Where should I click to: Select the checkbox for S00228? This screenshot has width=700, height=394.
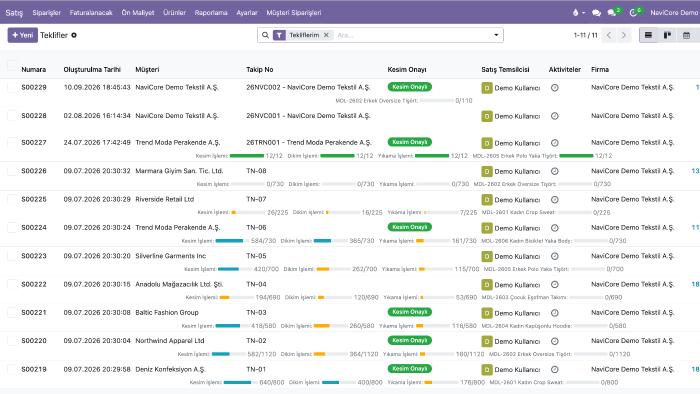pos(12,116)
